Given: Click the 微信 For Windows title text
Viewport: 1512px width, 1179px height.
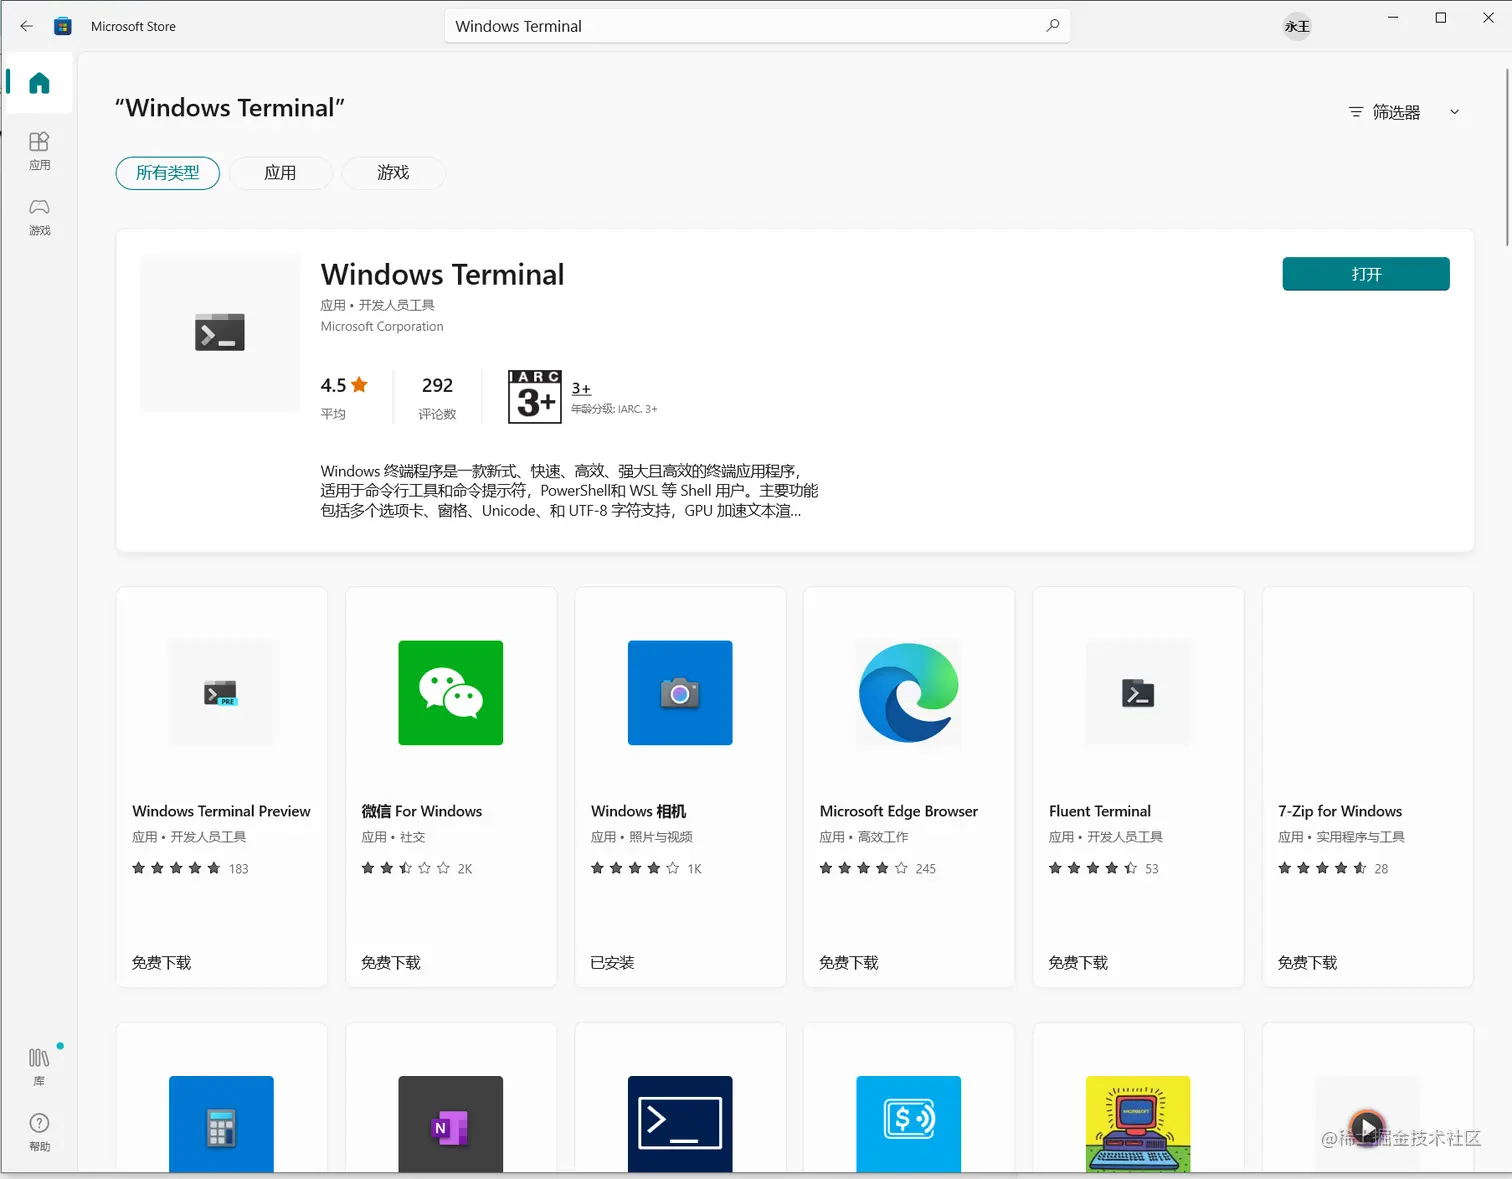Looking at the screenshot, I should click(x=422, y=811).
